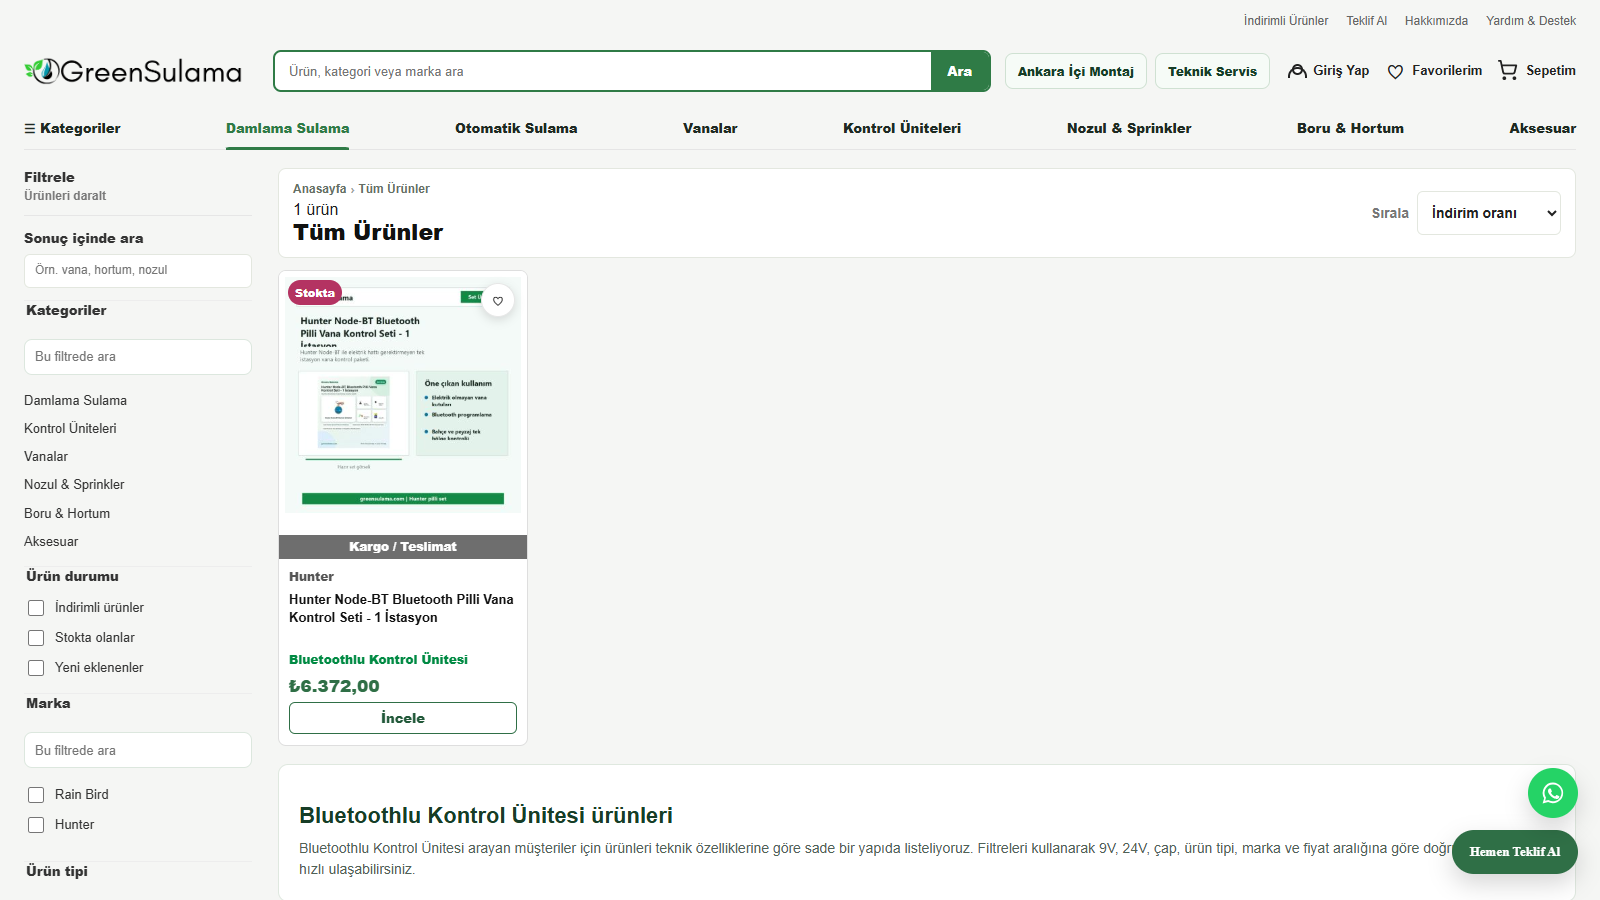Visit the Hakkımızda link
Image resolution: width=1600 pixels, height=900 pixels.
[x=1436, y=21]
